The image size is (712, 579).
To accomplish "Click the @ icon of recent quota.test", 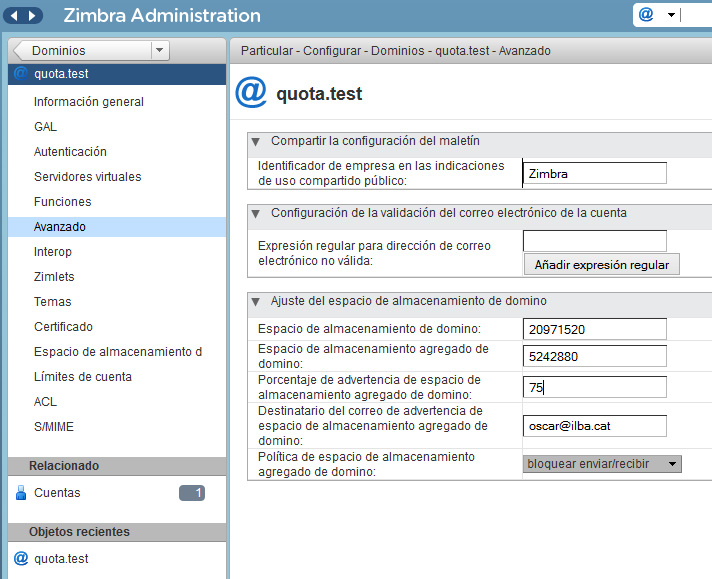I will pyautogui.click(x=21, y=558).
